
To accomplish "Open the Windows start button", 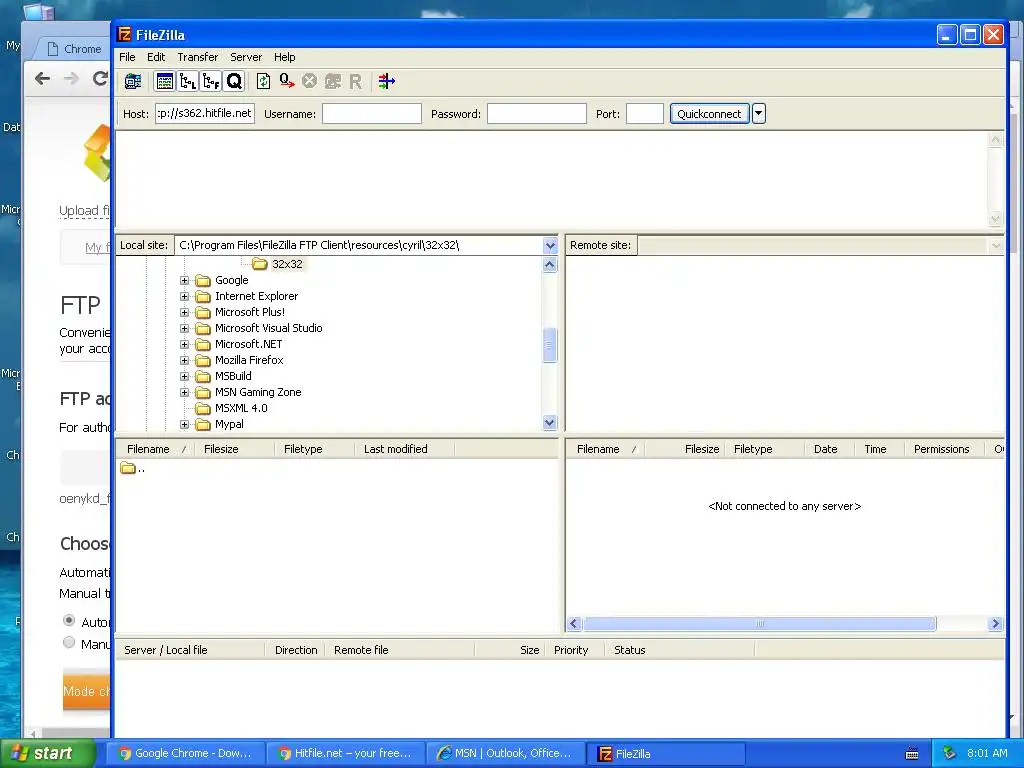I will pos(47,754).
